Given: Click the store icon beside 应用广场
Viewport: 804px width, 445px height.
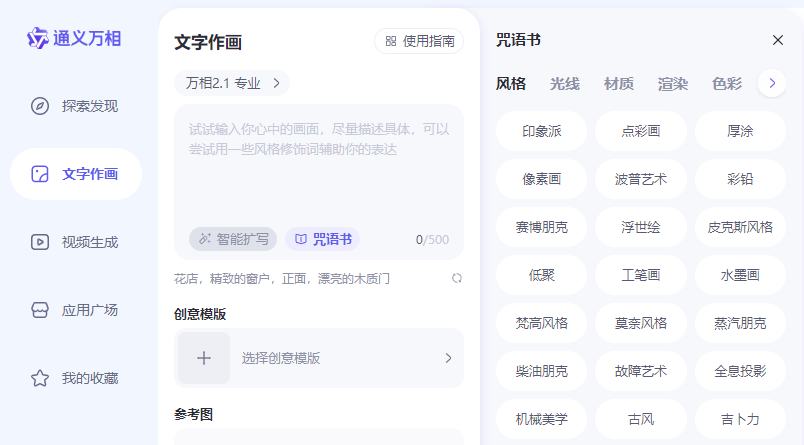Looking at the screenshot, I should coord(39,310).
